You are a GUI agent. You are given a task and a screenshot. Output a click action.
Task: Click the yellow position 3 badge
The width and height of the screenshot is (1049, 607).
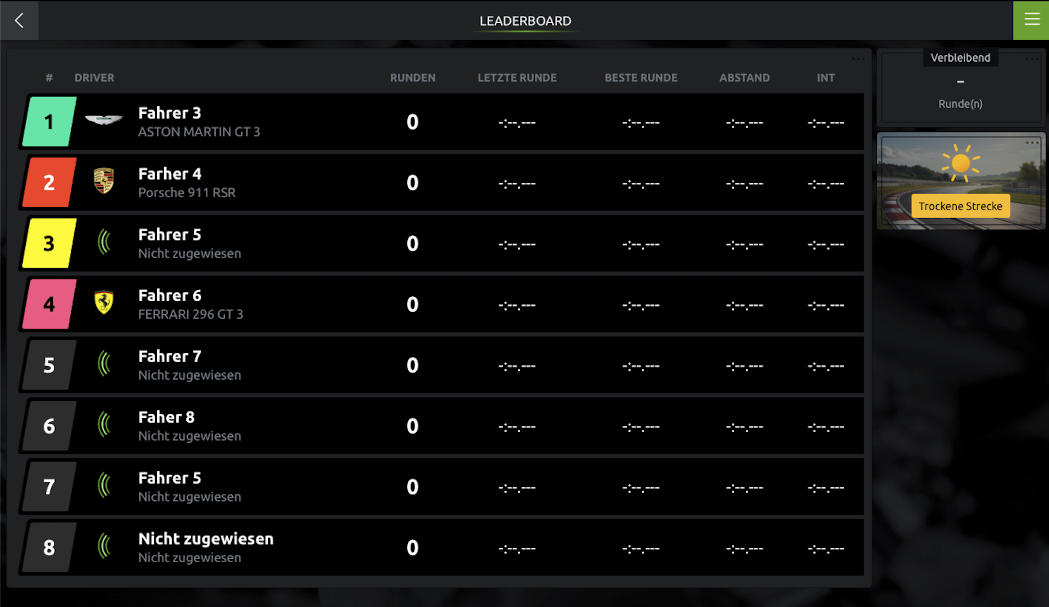click(49, 244)
